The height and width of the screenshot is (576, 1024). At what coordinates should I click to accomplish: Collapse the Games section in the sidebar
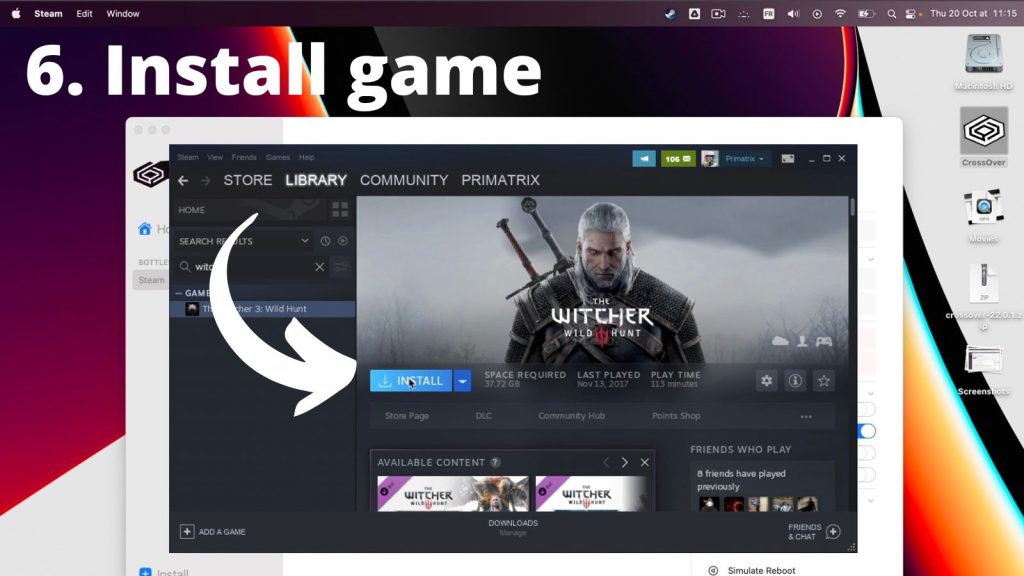coord(182,292)
